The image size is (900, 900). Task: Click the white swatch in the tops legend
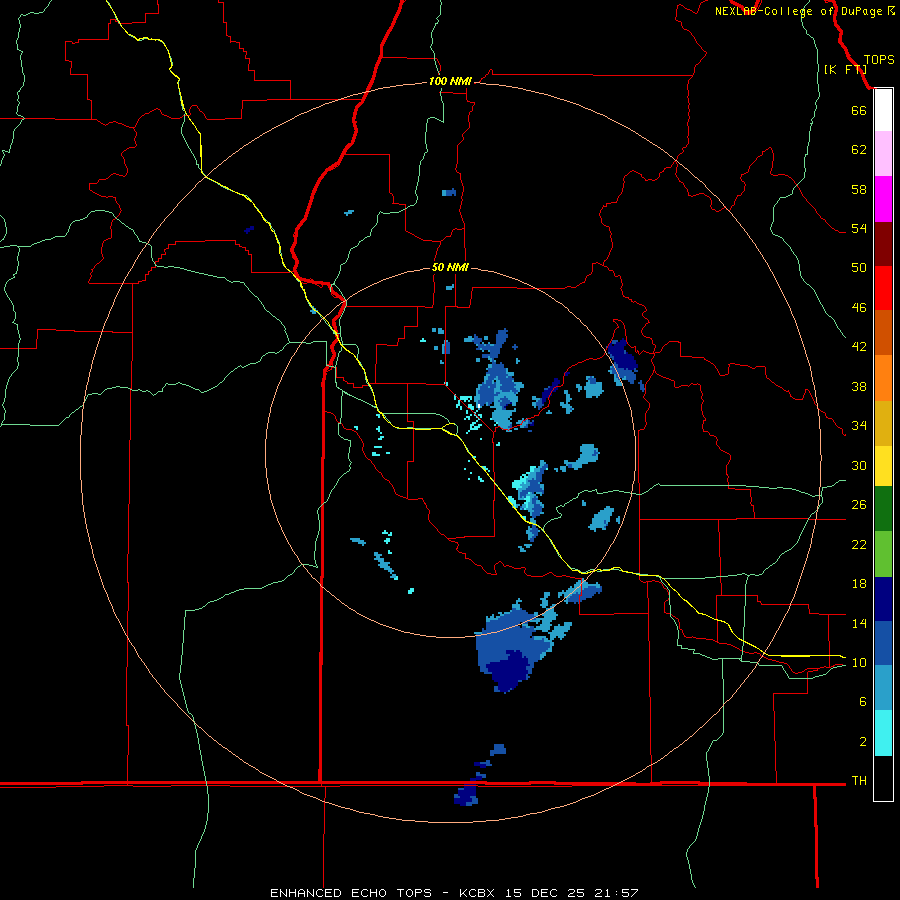(883, 110)
